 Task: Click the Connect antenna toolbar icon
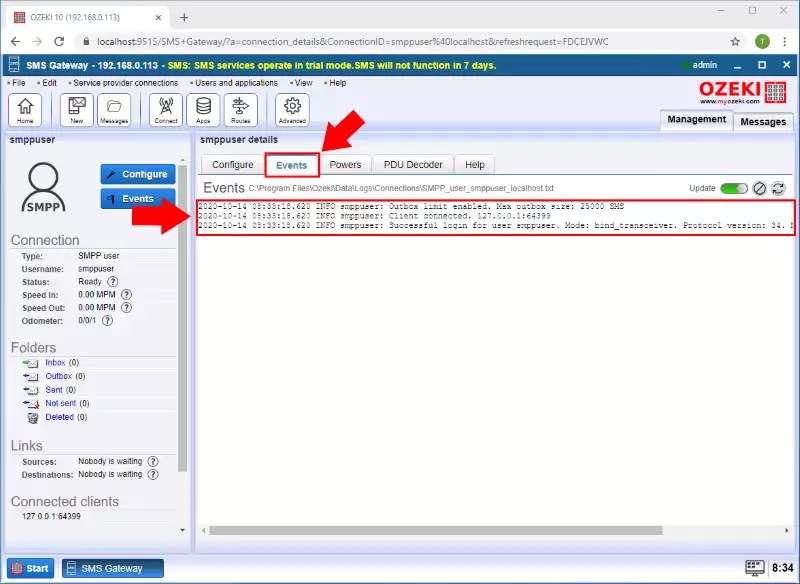pos(166,110)
